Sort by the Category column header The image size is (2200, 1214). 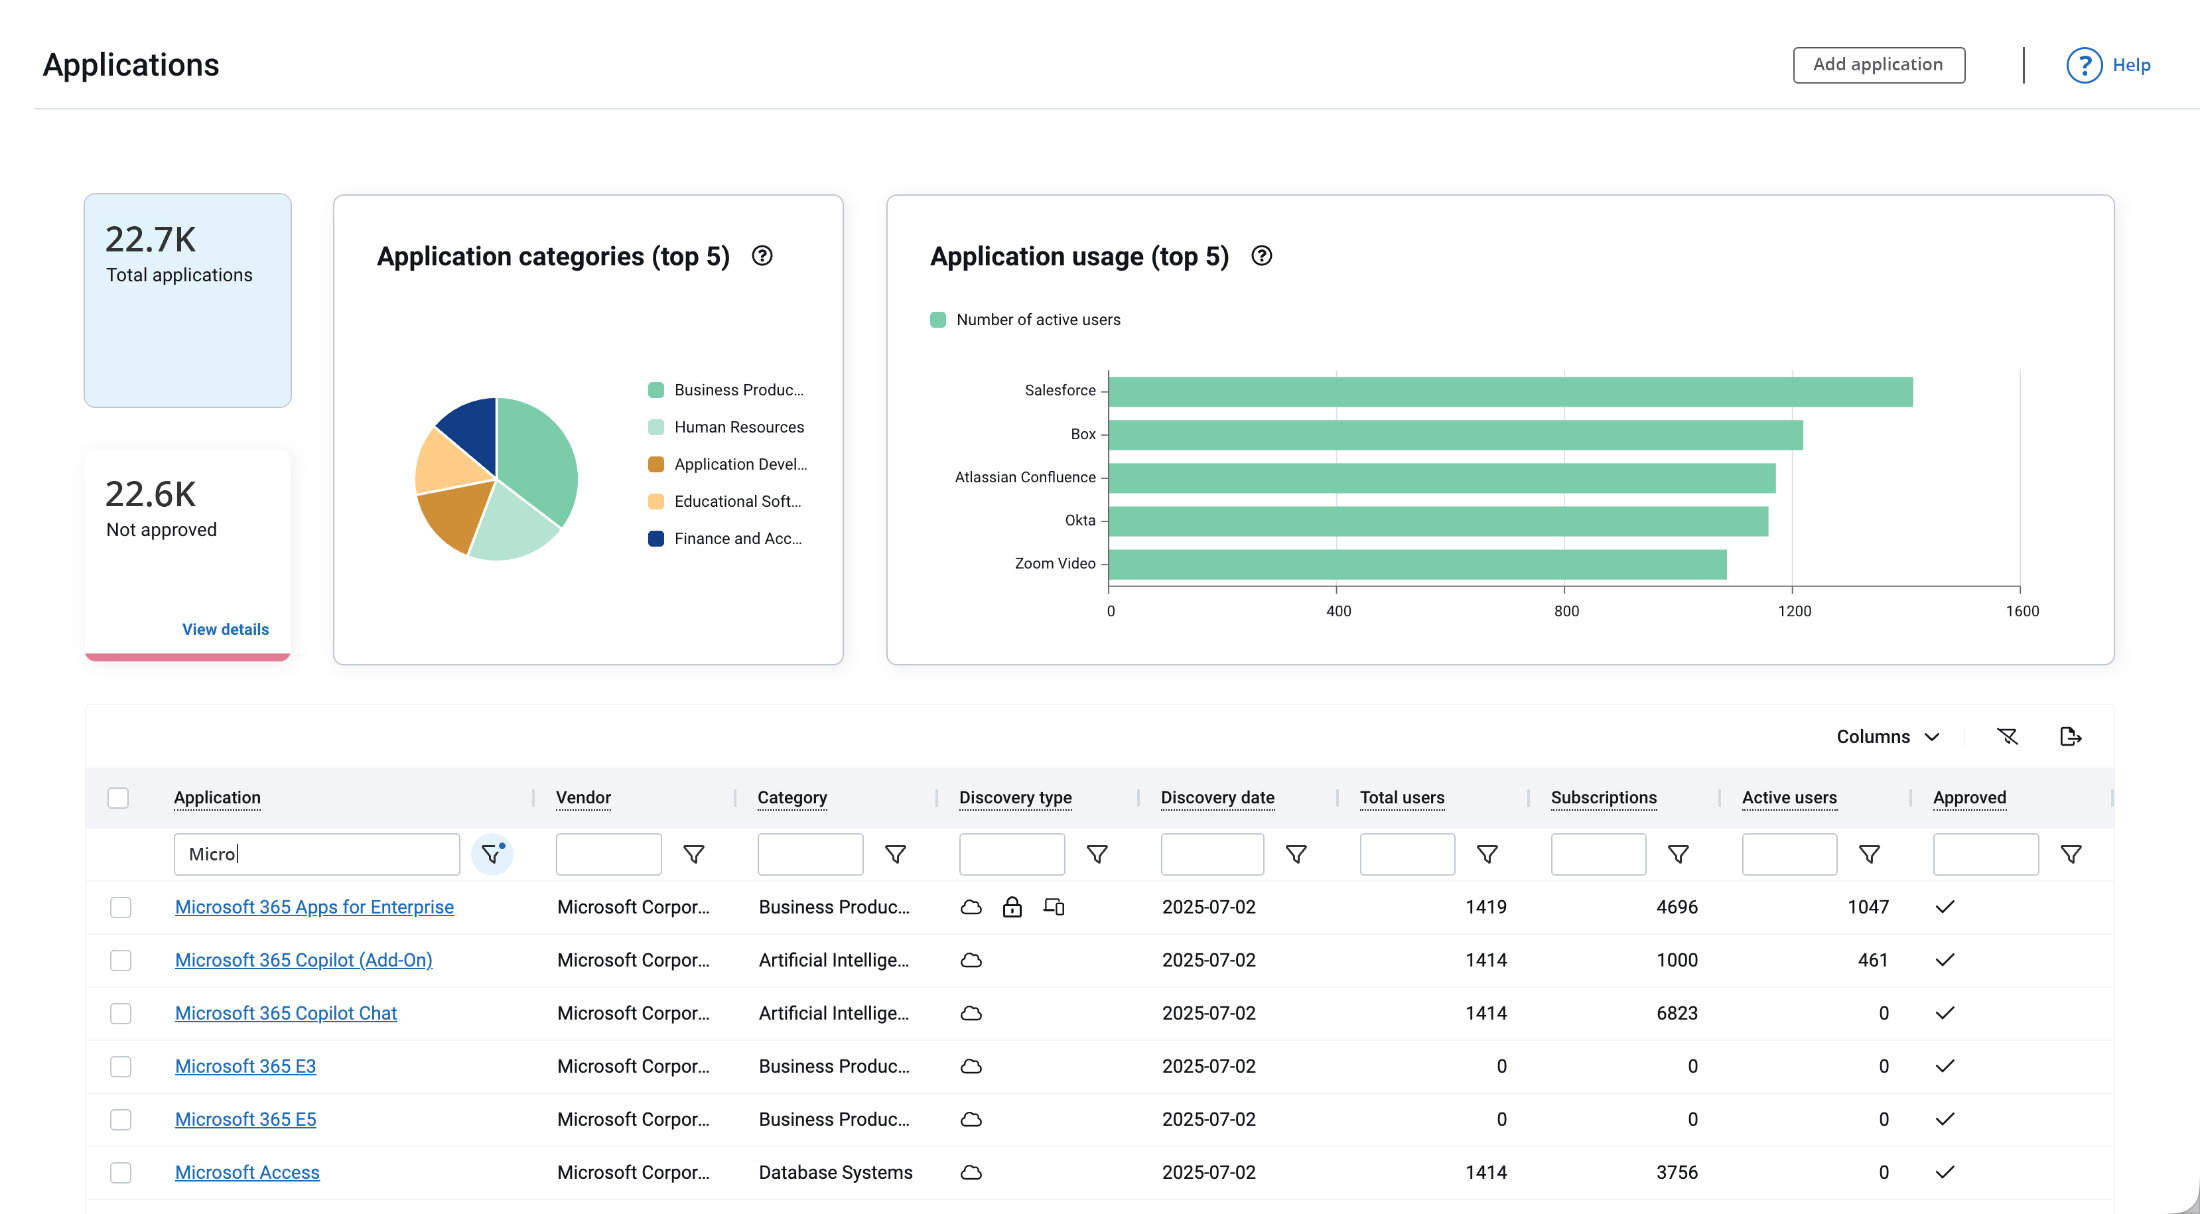792,798
